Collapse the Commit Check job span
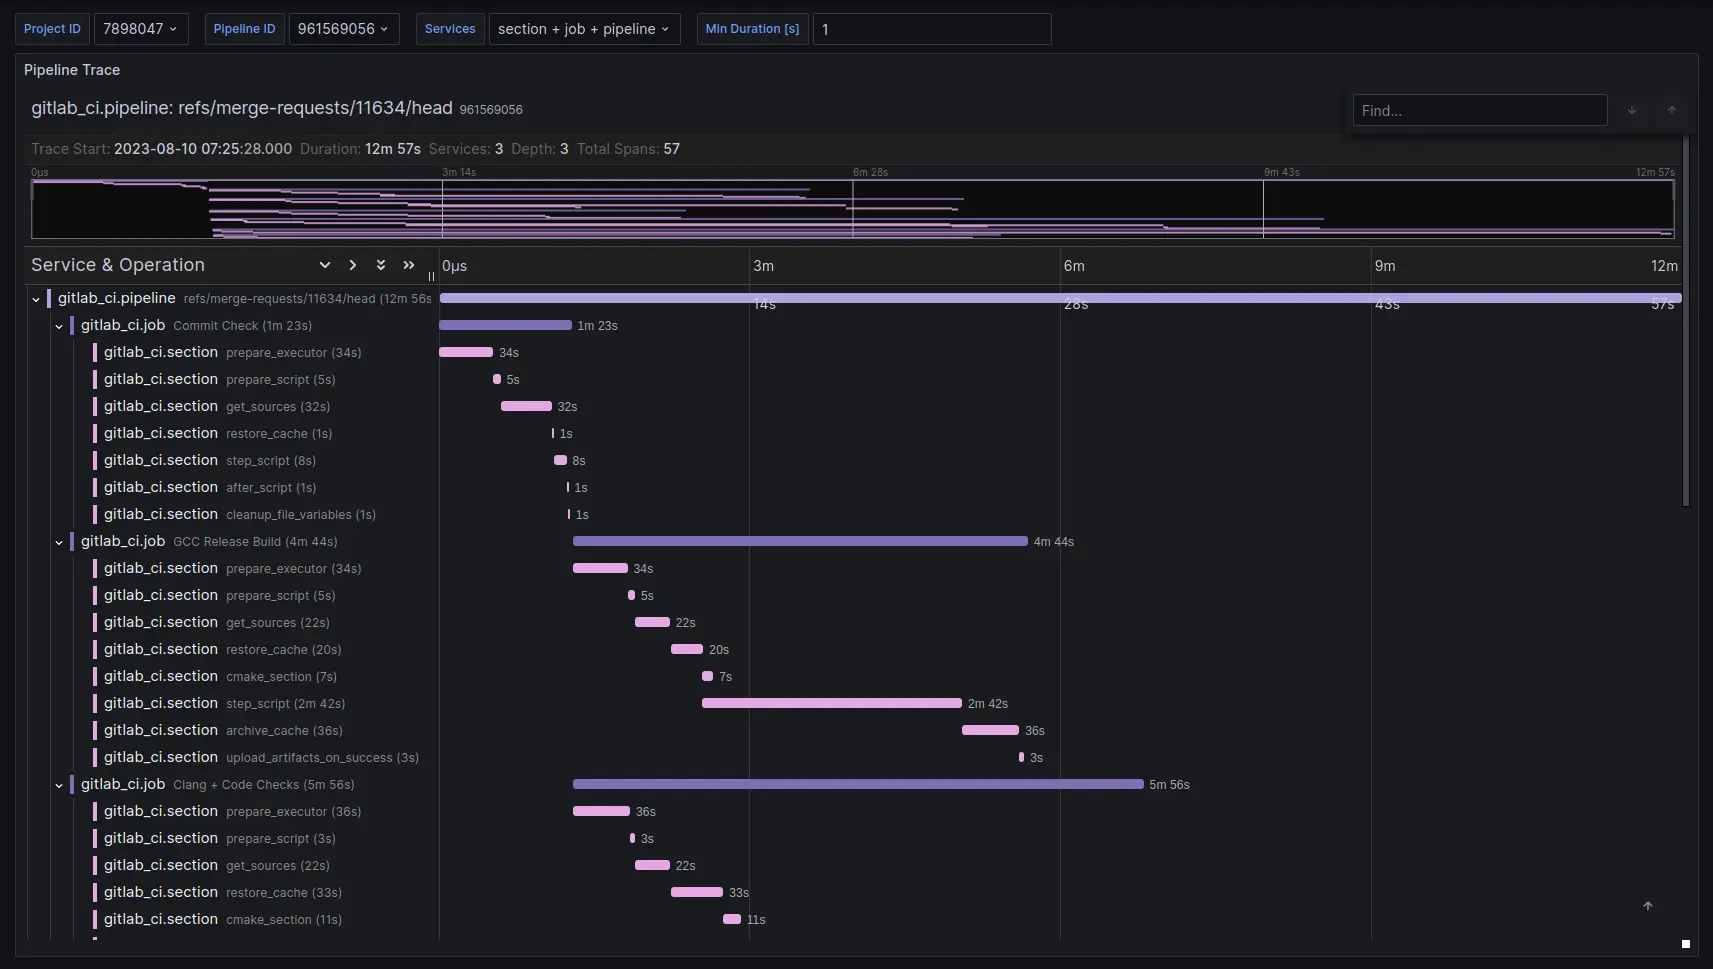 59,326
